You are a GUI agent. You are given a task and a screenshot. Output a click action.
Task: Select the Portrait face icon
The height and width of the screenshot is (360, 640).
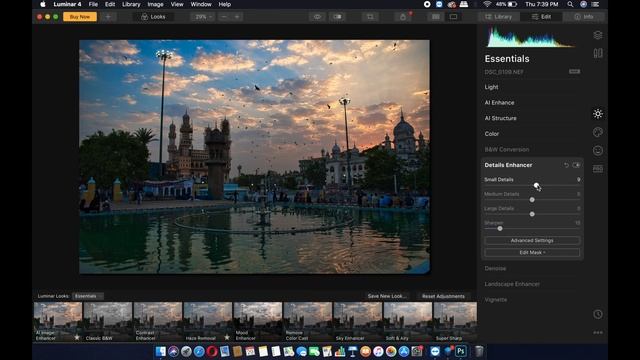click(598, 150)
